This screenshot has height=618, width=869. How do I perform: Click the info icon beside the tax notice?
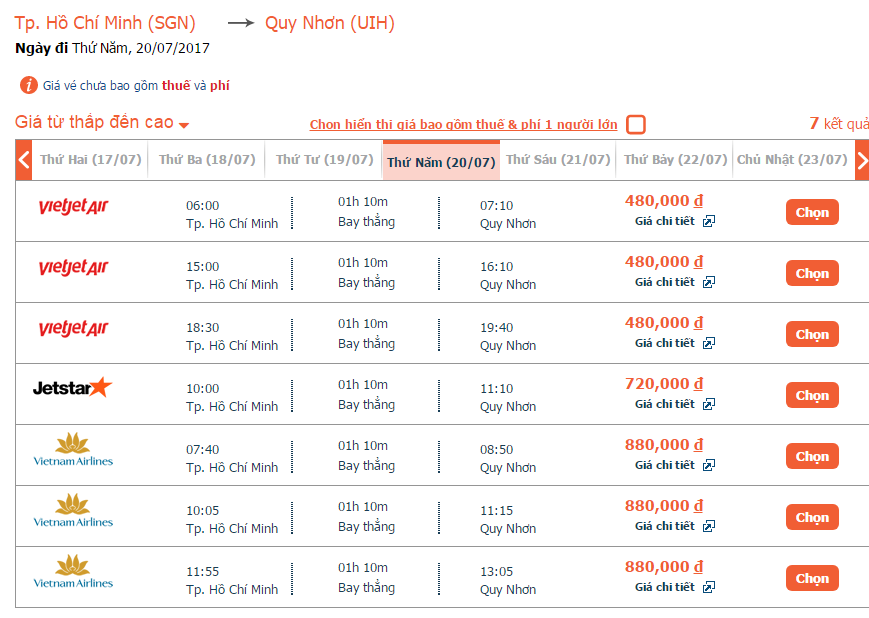29,85
